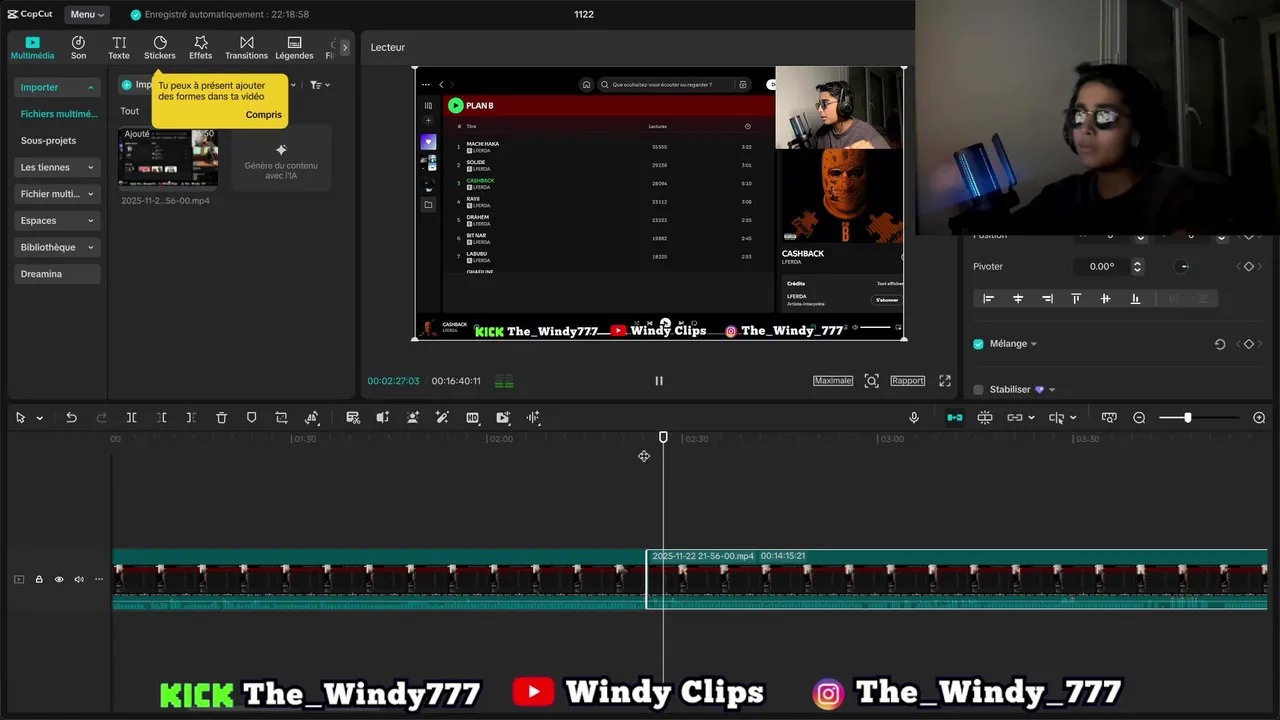Open the Texte tab
The image size is (1280, 720).
[x=119, y=47]
